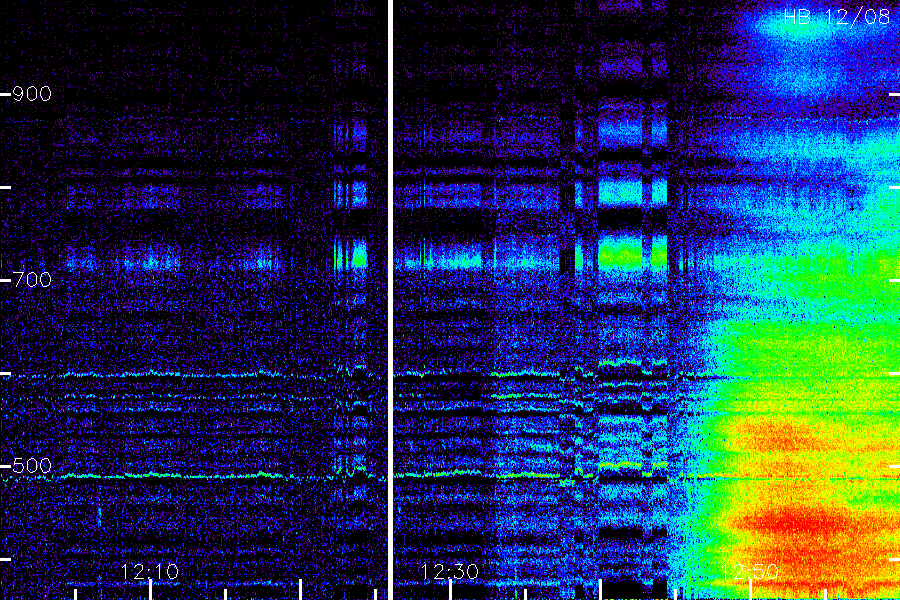Click the HB 12/08 header label
This screenshot has height=600, width=900.
coord(836,17)
